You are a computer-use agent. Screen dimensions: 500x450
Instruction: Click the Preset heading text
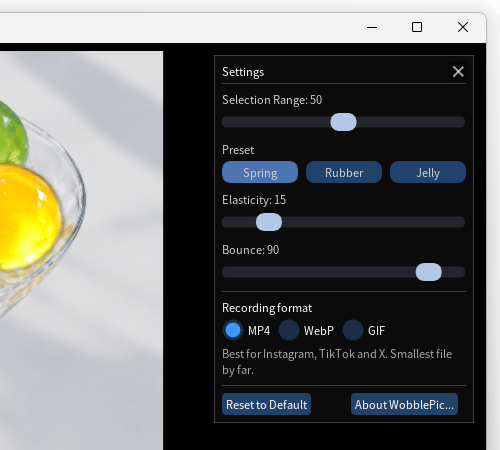point(238,150)
